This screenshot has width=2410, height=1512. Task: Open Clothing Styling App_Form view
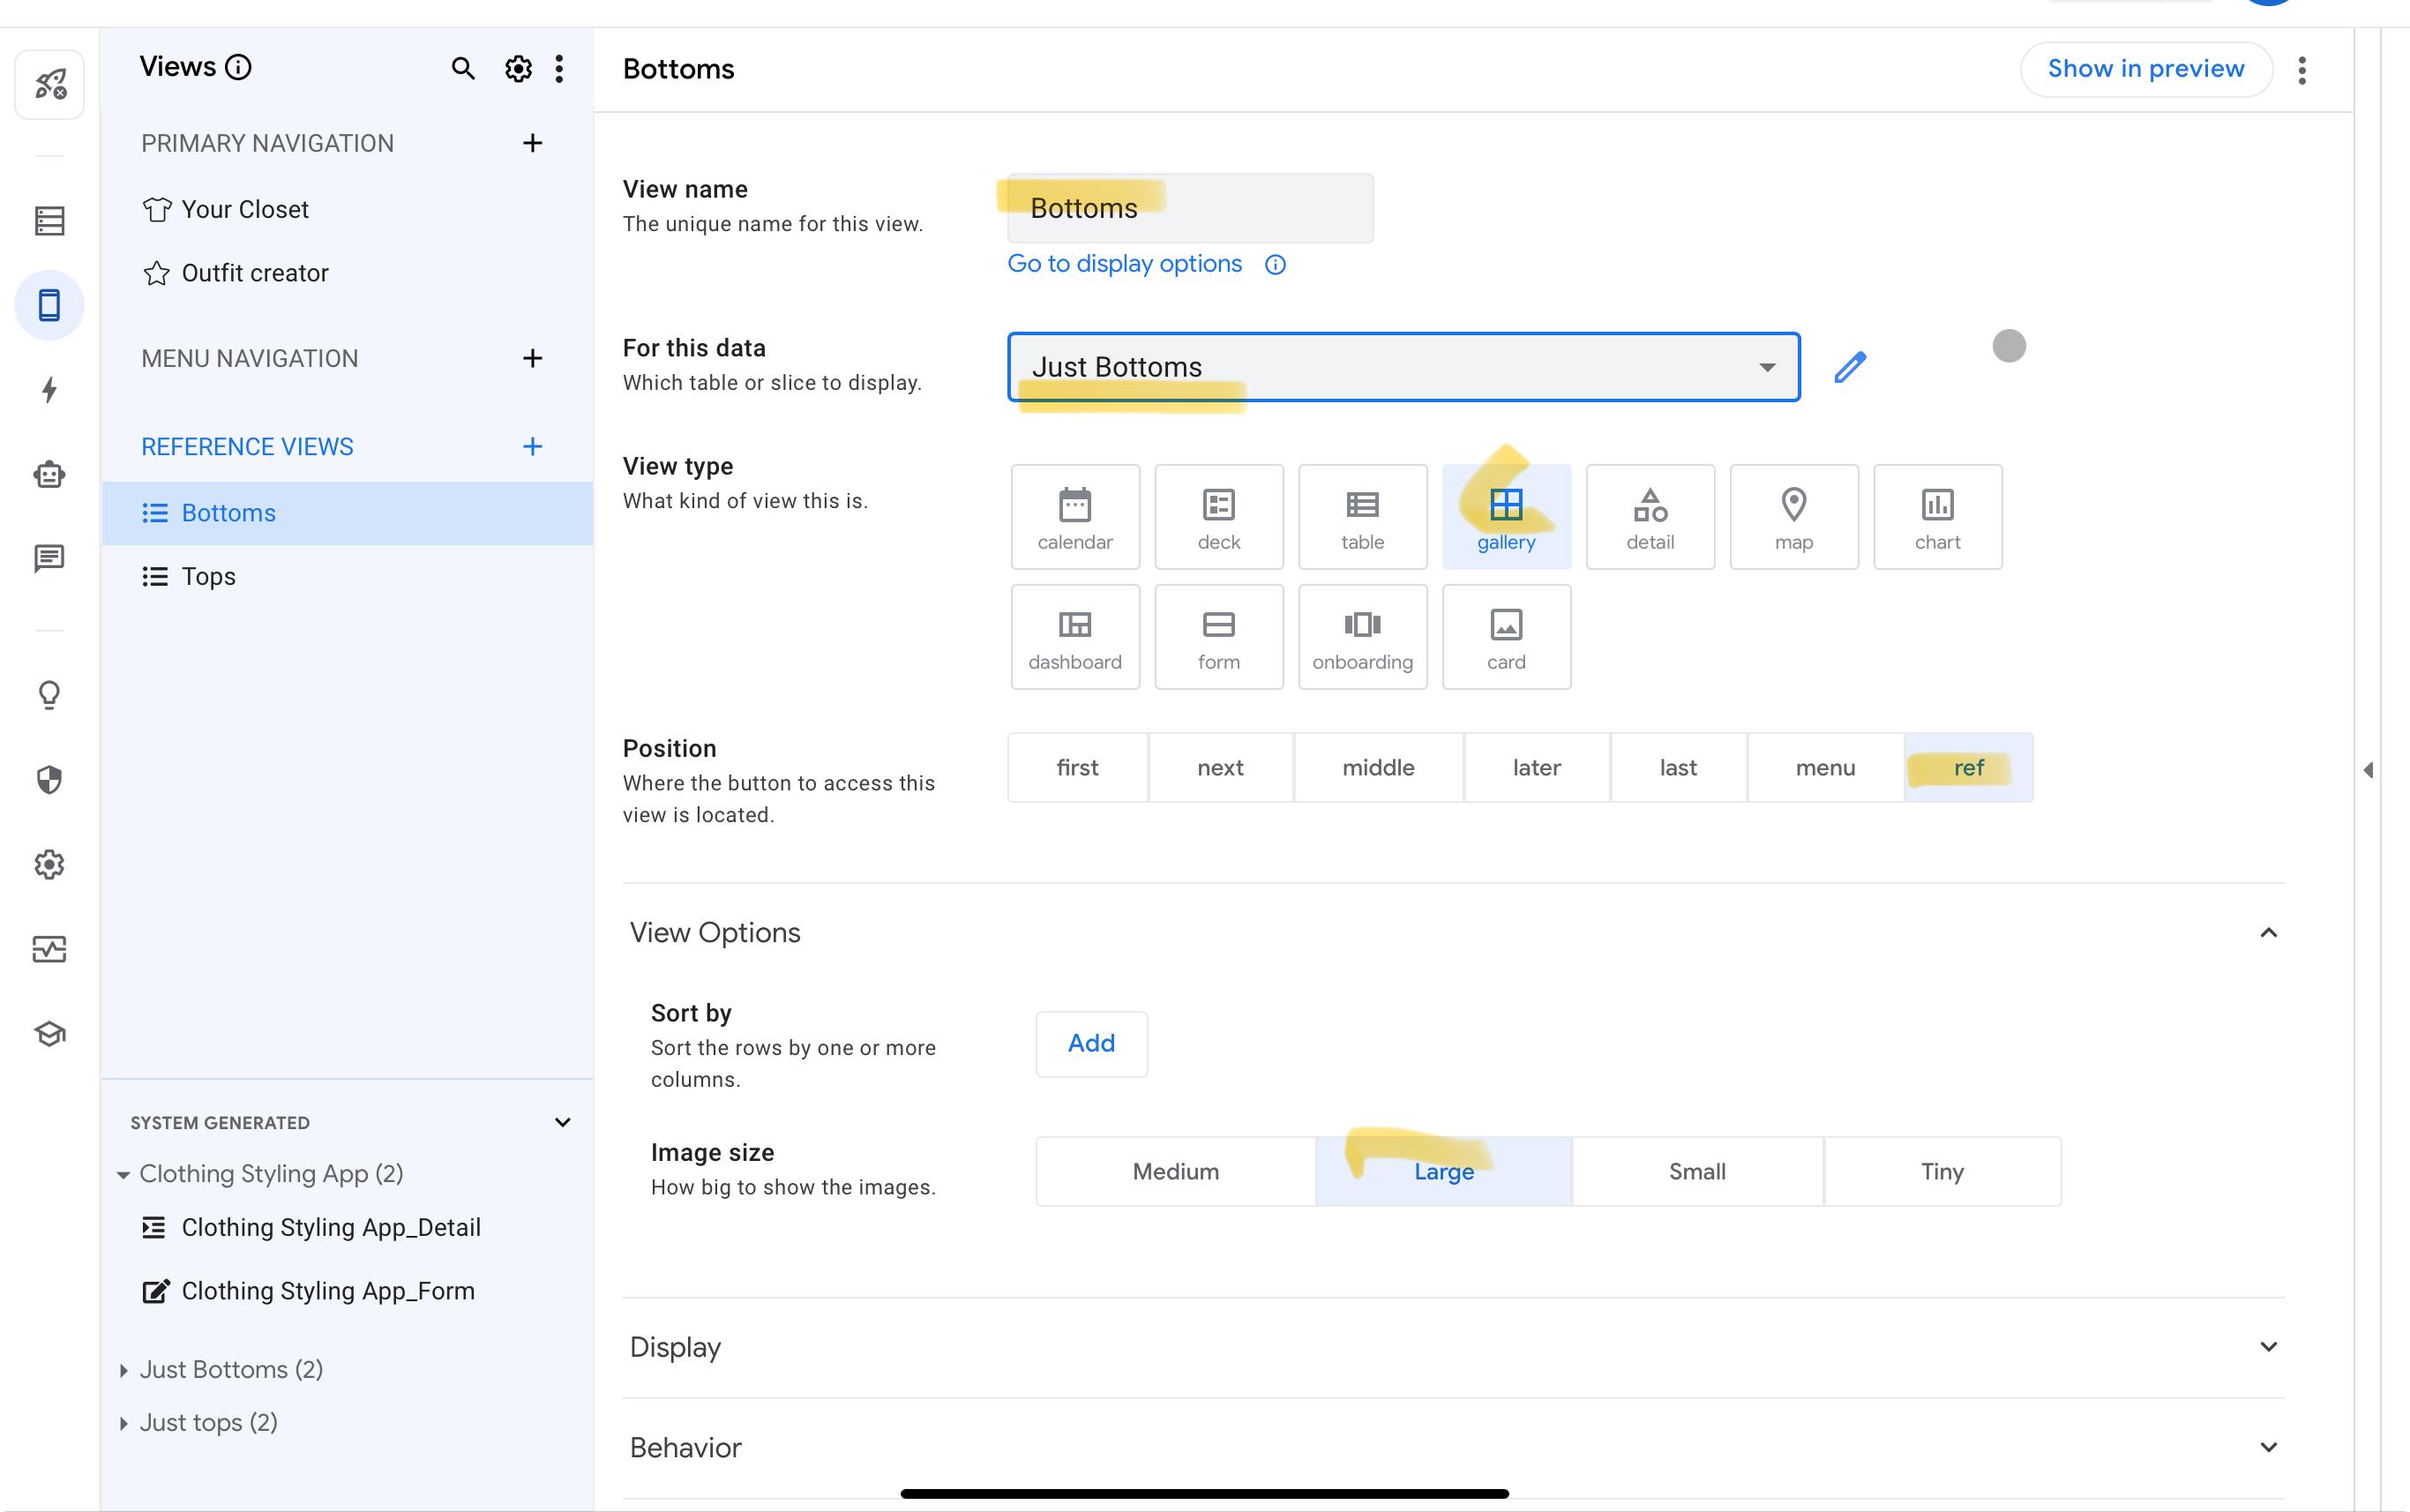tap(347, 1291)
